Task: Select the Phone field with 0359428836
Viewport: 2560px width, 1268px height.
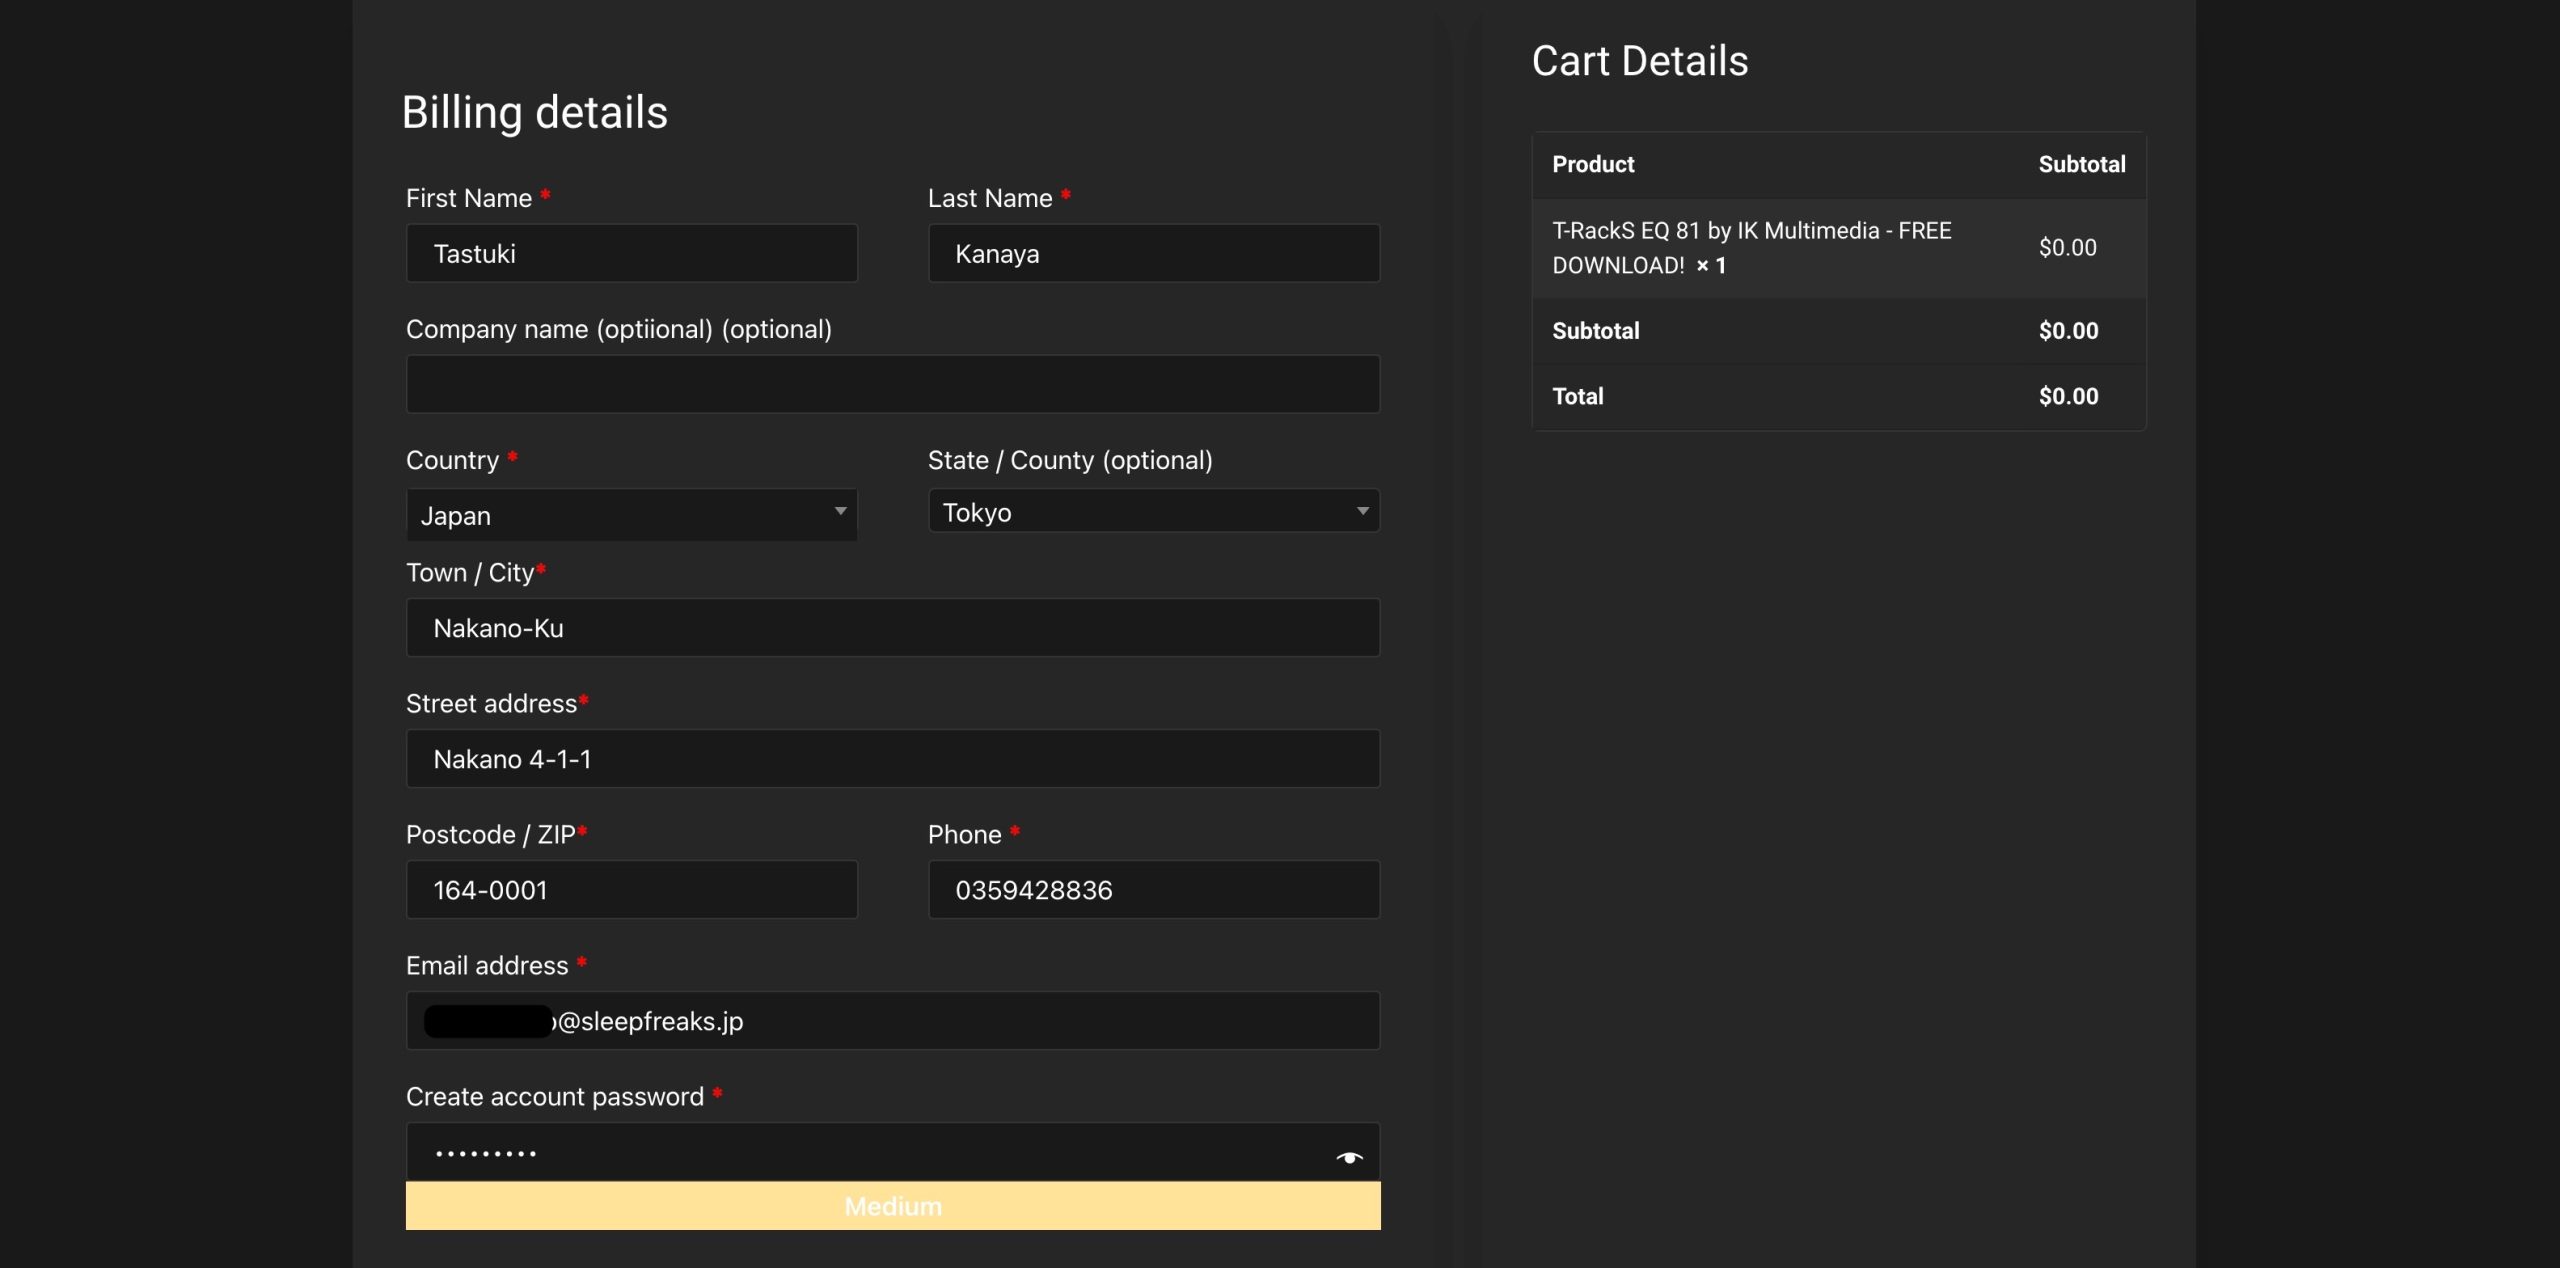Action: pyautogui.click(x=1154, y=890)
